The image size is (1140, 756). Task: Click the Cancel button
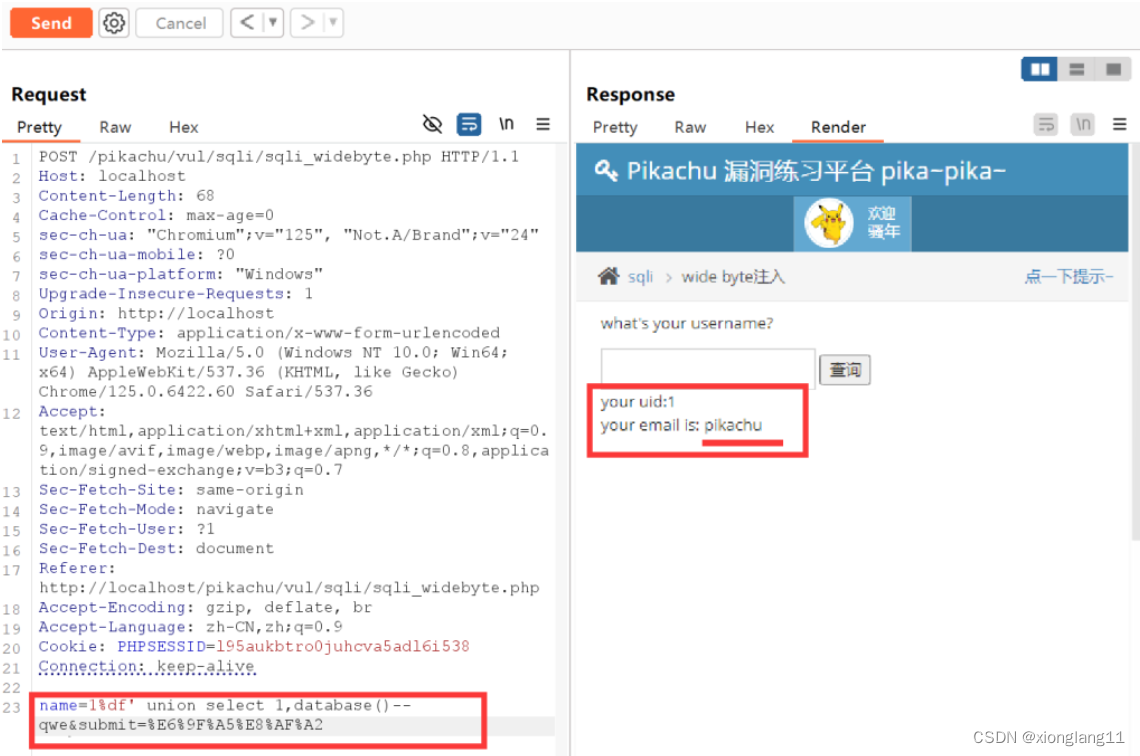click(180, 23)
